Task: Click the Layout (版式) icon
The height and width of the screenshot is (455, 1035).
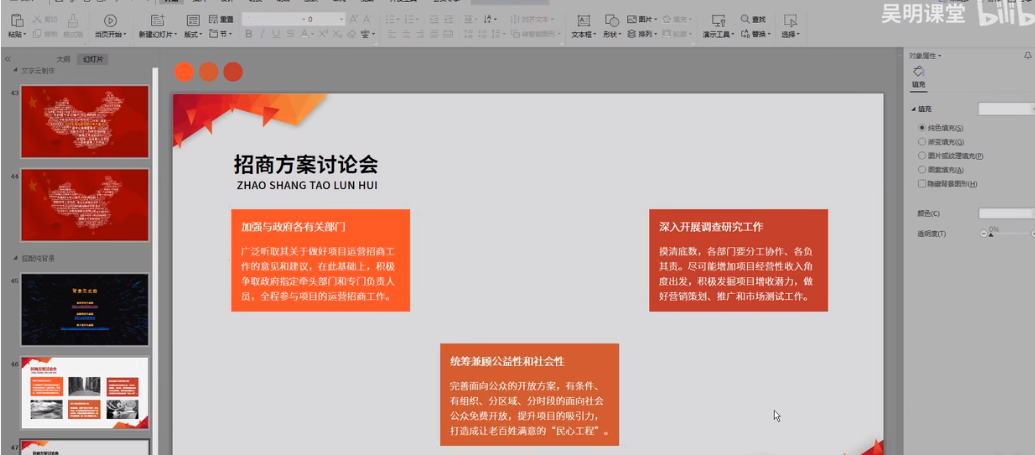Action: [193, 20]
